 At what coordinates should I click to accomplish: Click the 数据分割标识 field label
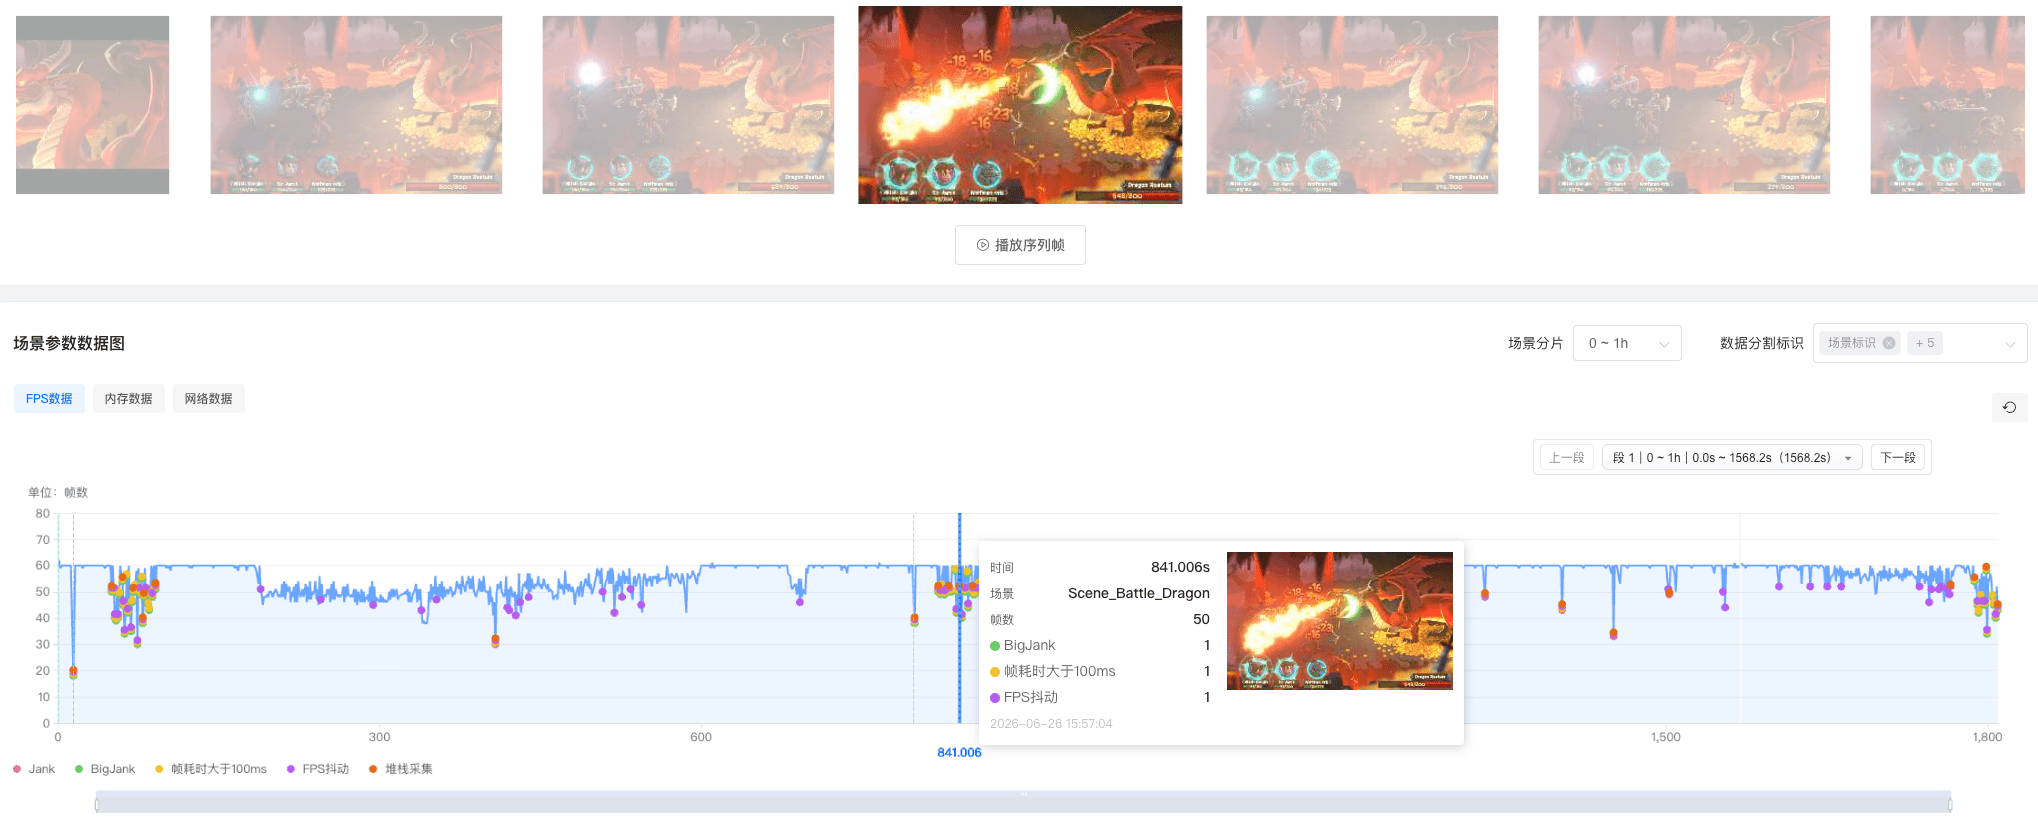(1761, 343)
